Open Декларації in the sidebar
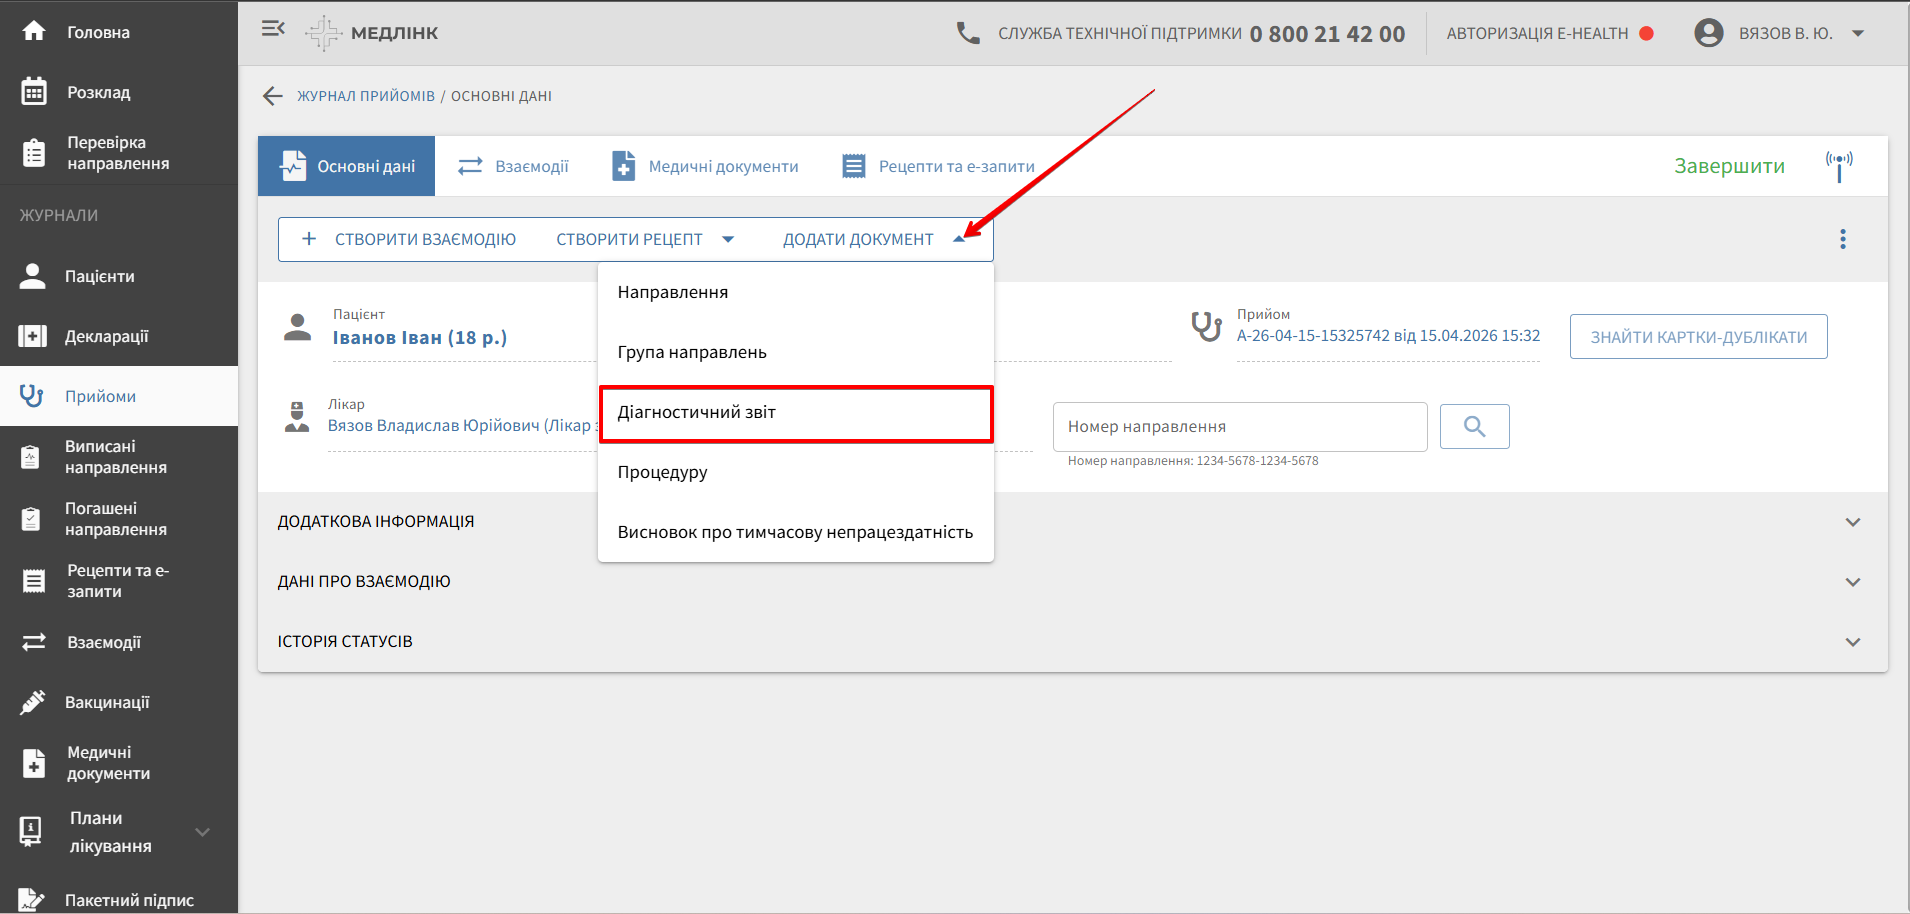Image resolution: width=1910 pixels, height=914 pixels. [x=106, y=336]
